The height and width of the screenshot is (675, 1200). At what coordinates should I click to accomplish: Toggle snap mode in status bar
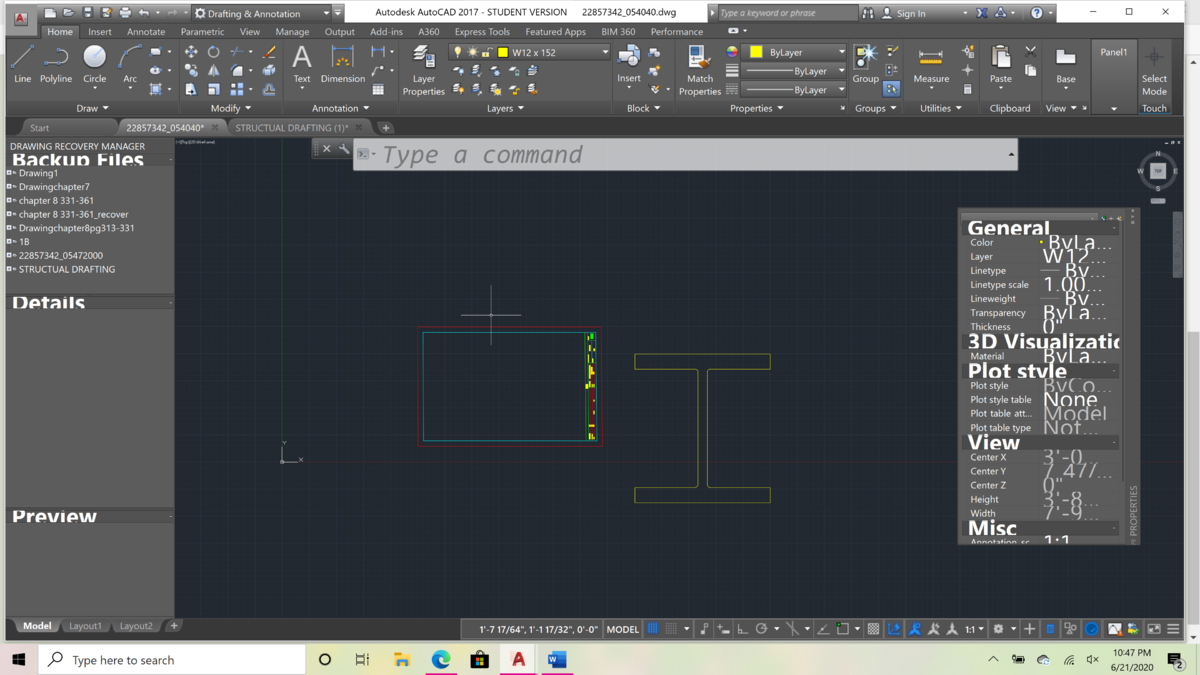[672, 629]
